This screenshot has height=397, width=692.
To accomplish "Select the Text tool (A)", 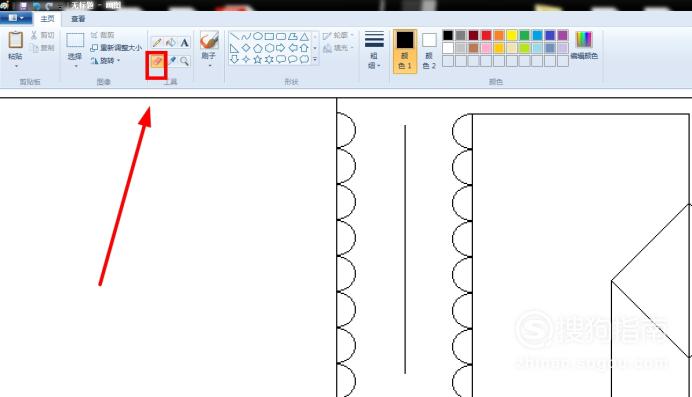I will point(184,42).
